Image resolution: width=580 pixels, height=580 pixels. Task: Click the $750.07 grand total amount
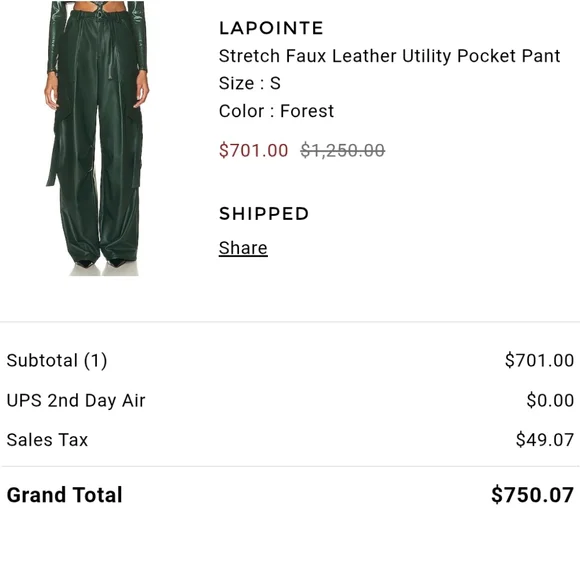coord(533,495)
